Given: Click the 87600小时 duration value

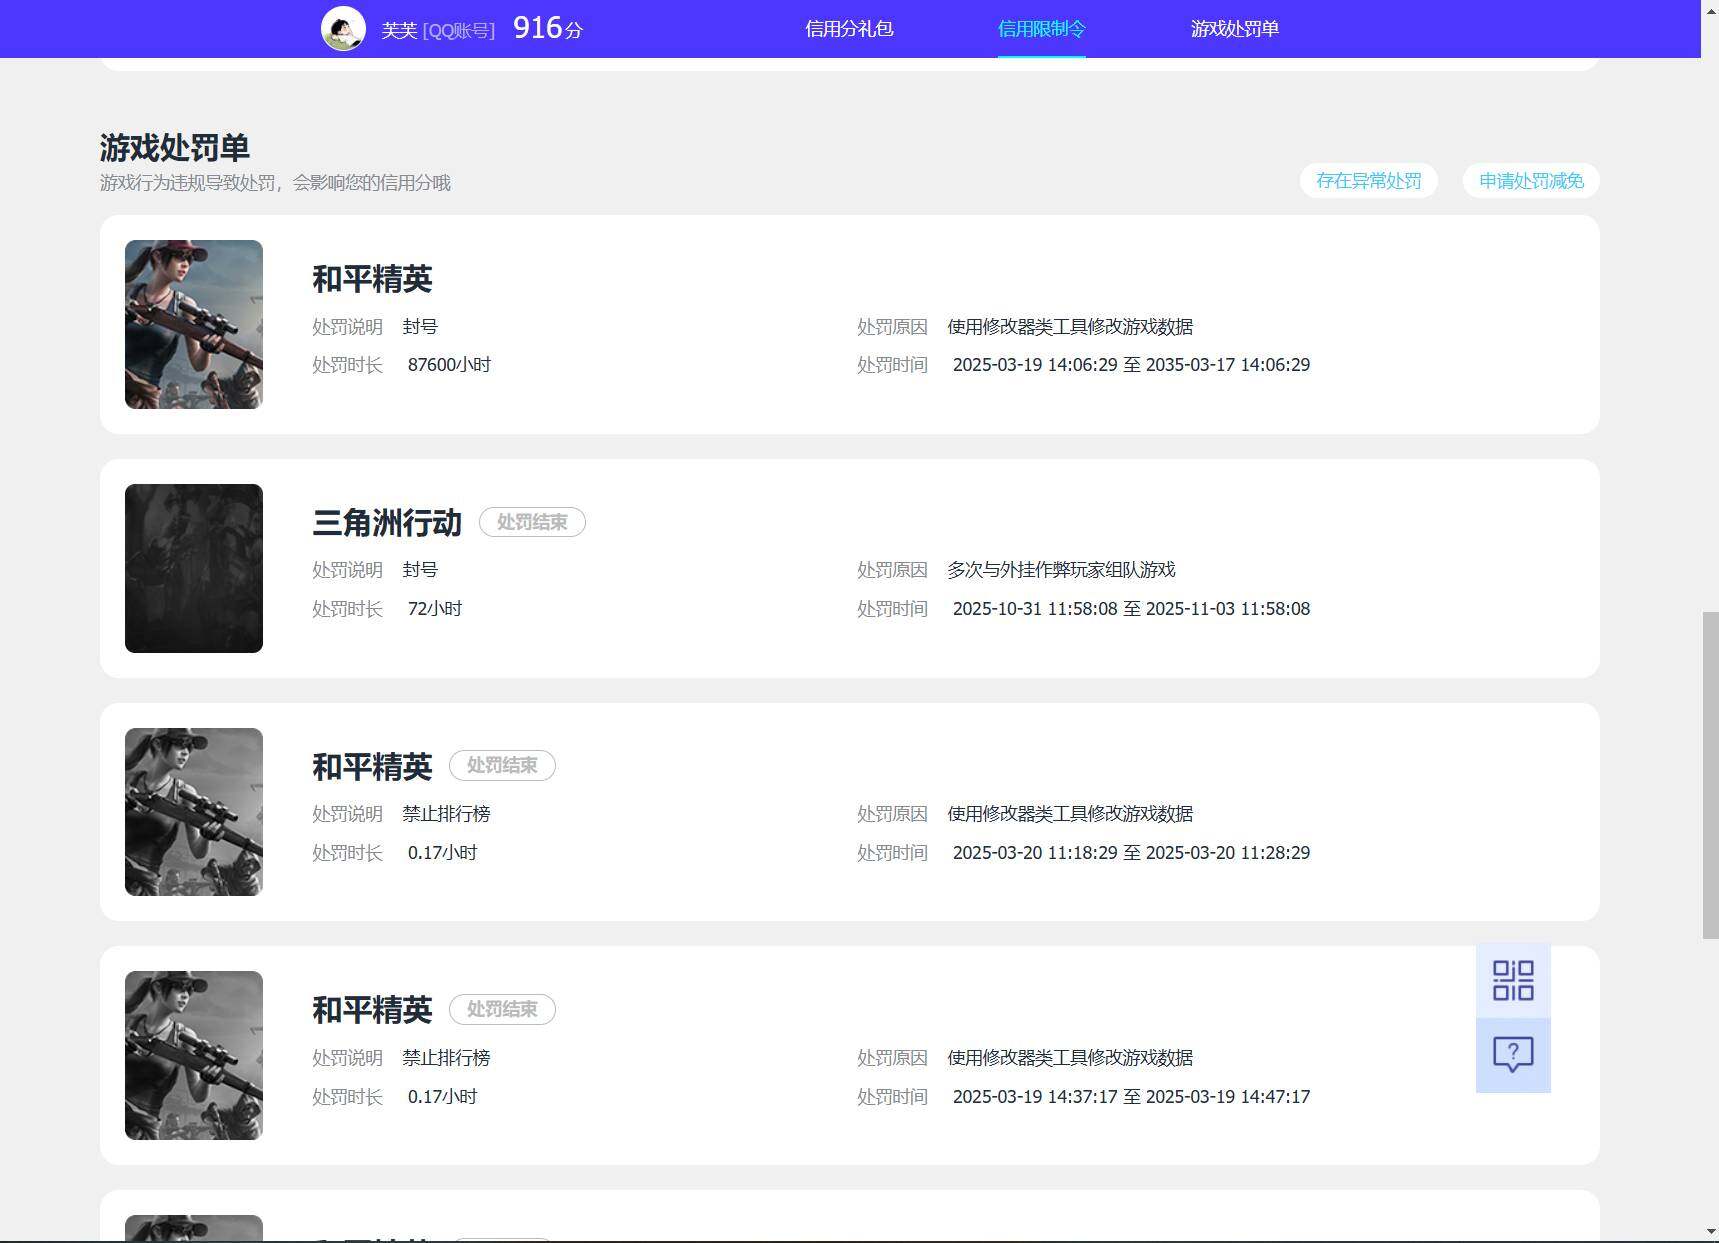Looking at the screenshot, I should click(449, 365).
